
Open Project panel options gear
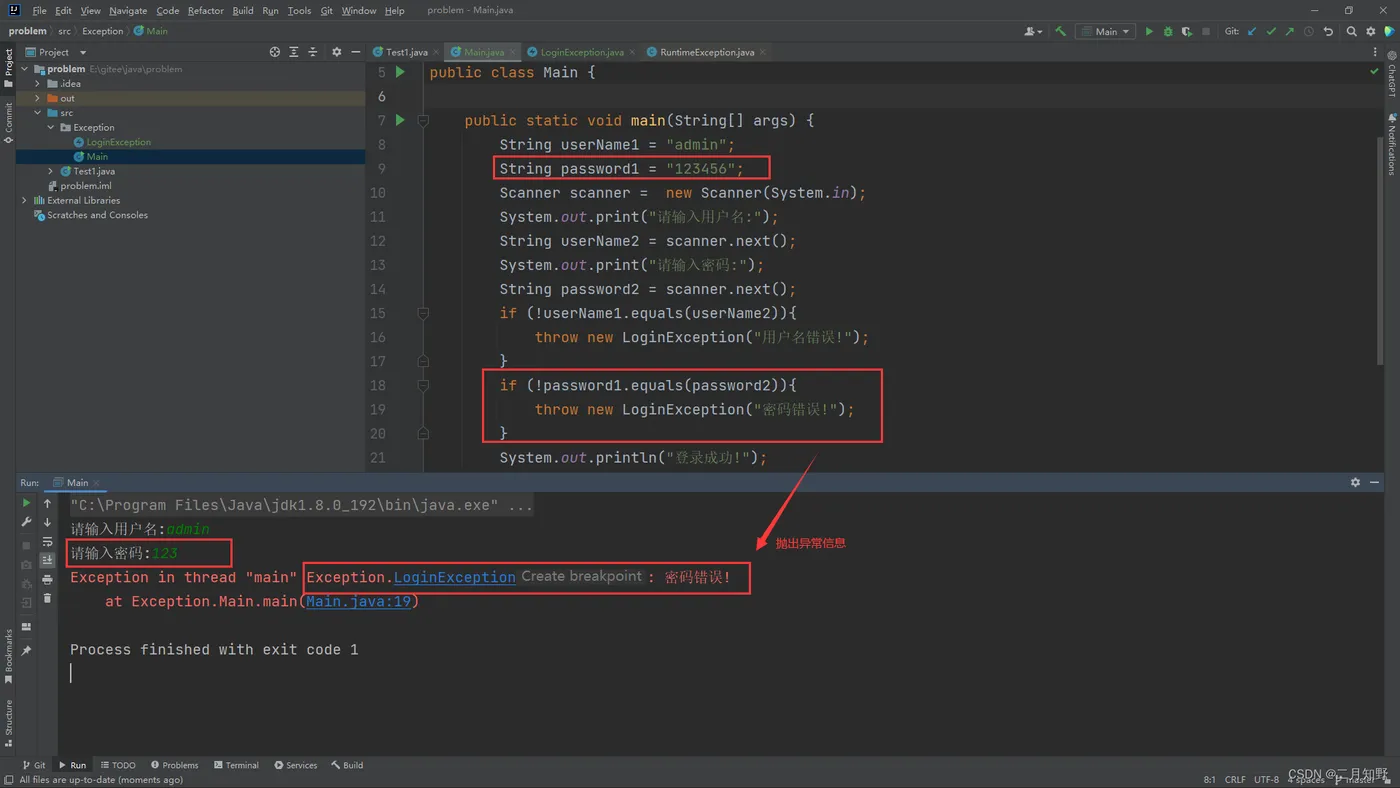pyautogui.click(x=337, y=52)
